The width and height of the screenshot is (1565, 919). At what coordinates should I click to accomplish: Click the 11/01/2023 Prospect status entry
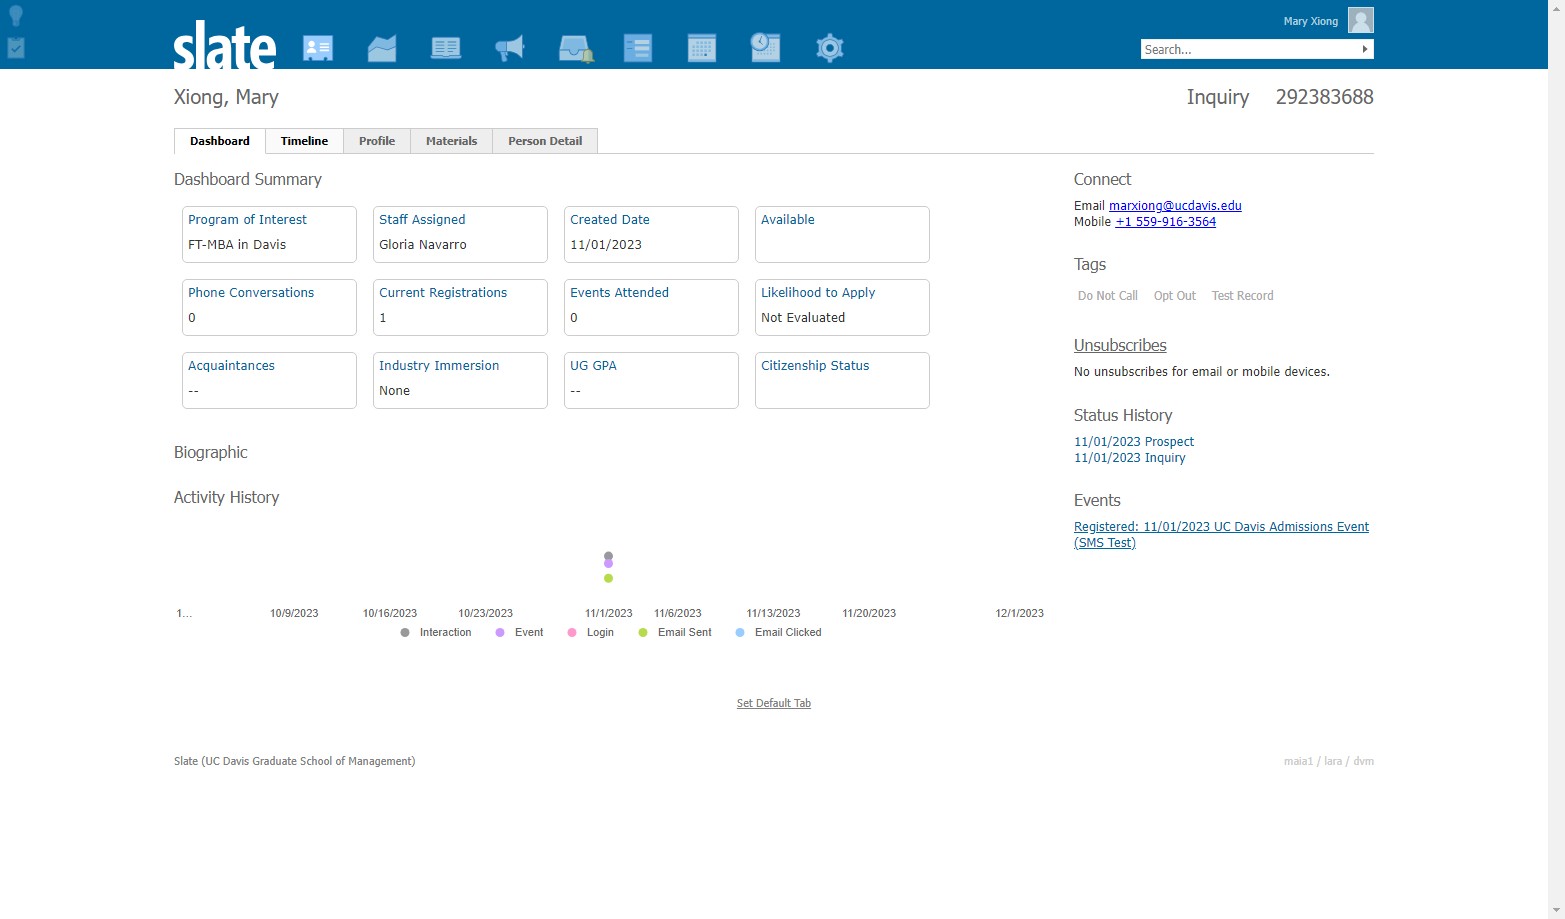coord(1134,442)
